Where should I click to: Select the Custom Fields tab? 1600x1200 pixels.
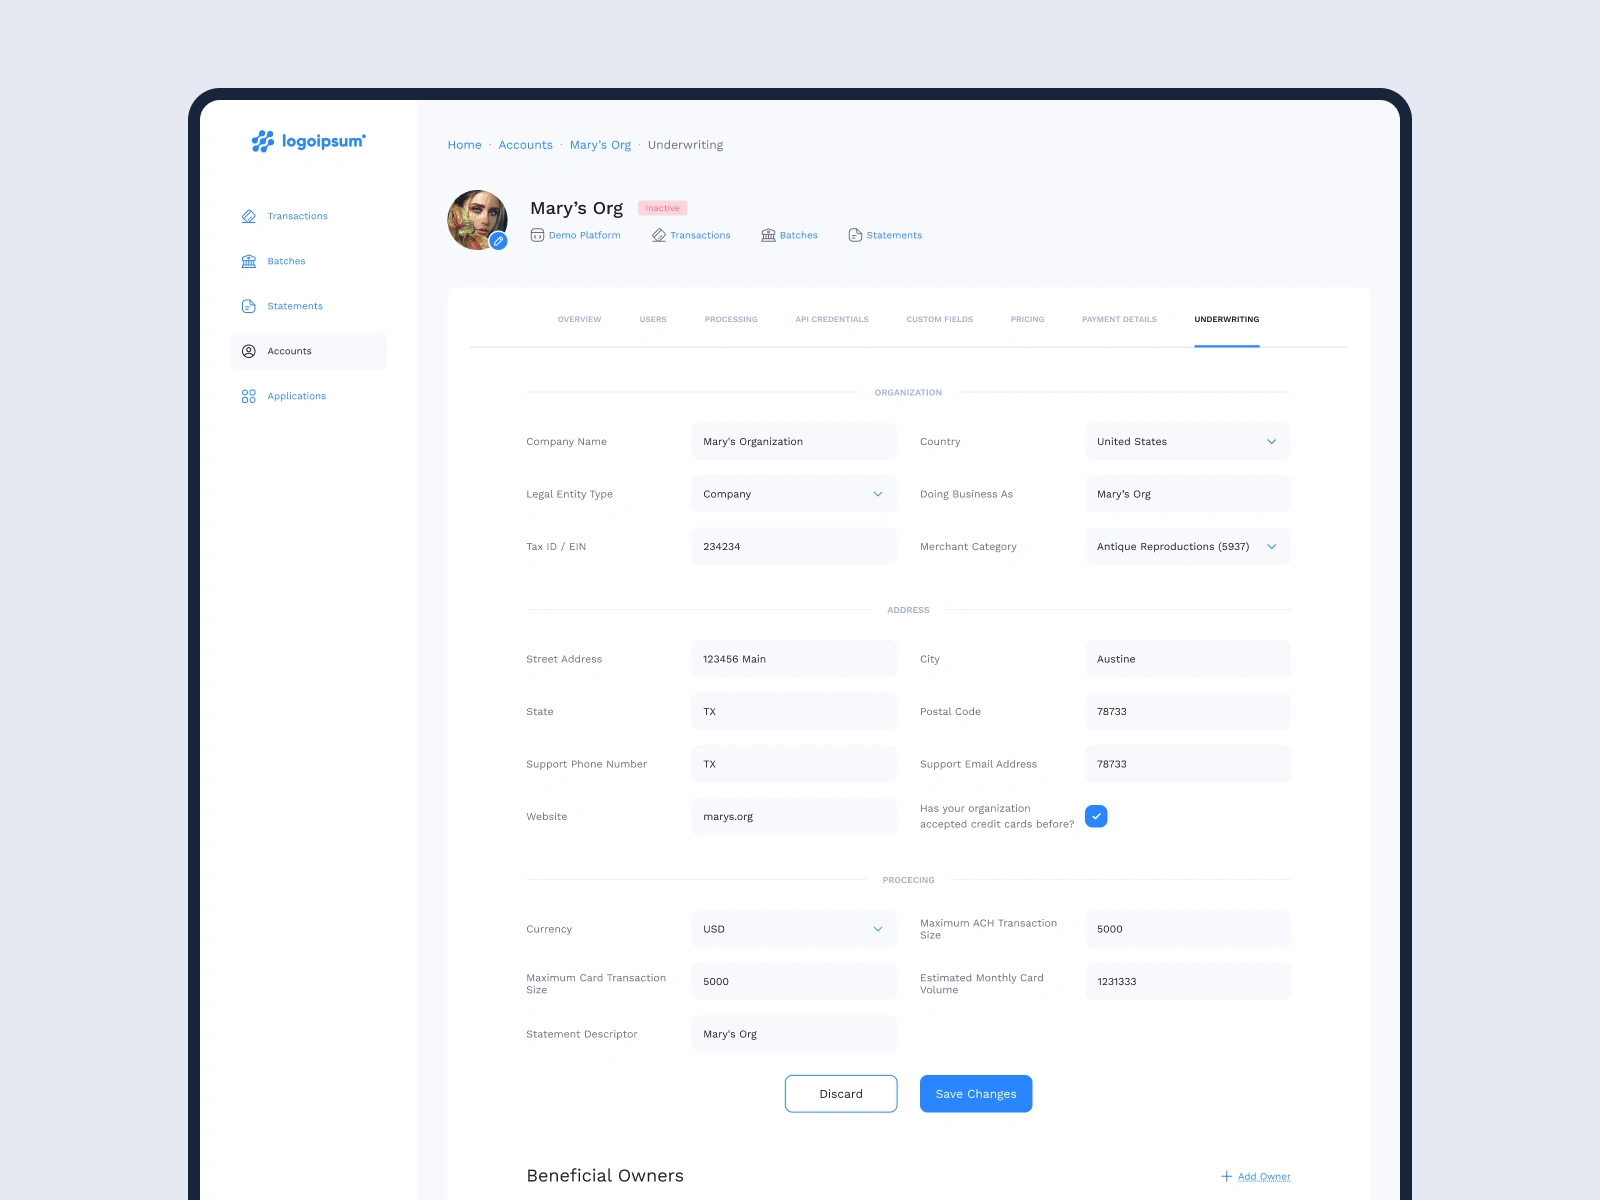(940, 319)
